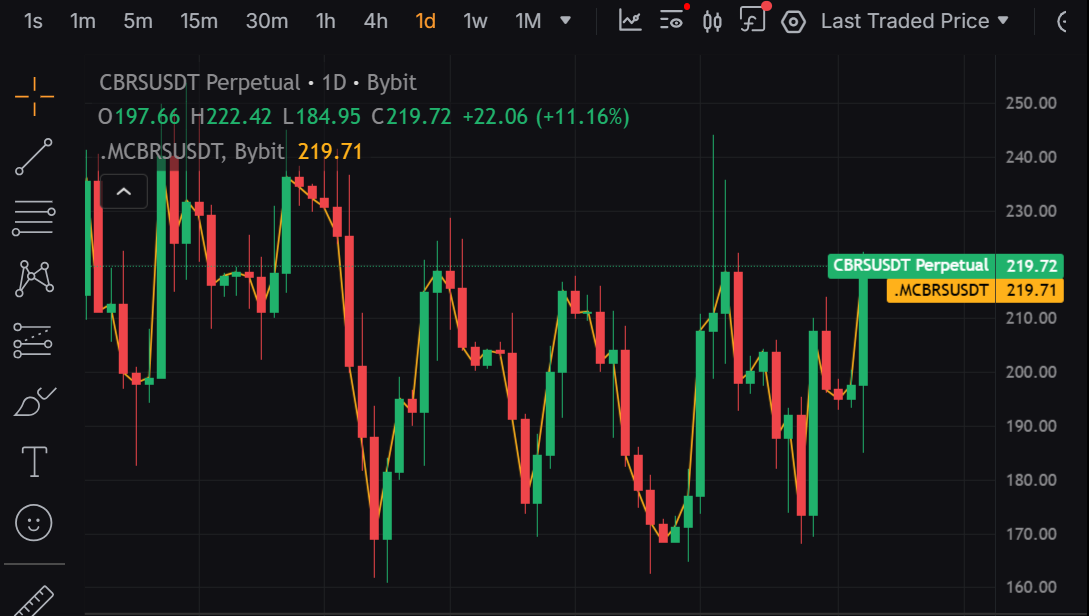The height and width of the screenshot is (616, 1089).
Task: Select the brush drawing tool
Action: 34,401
